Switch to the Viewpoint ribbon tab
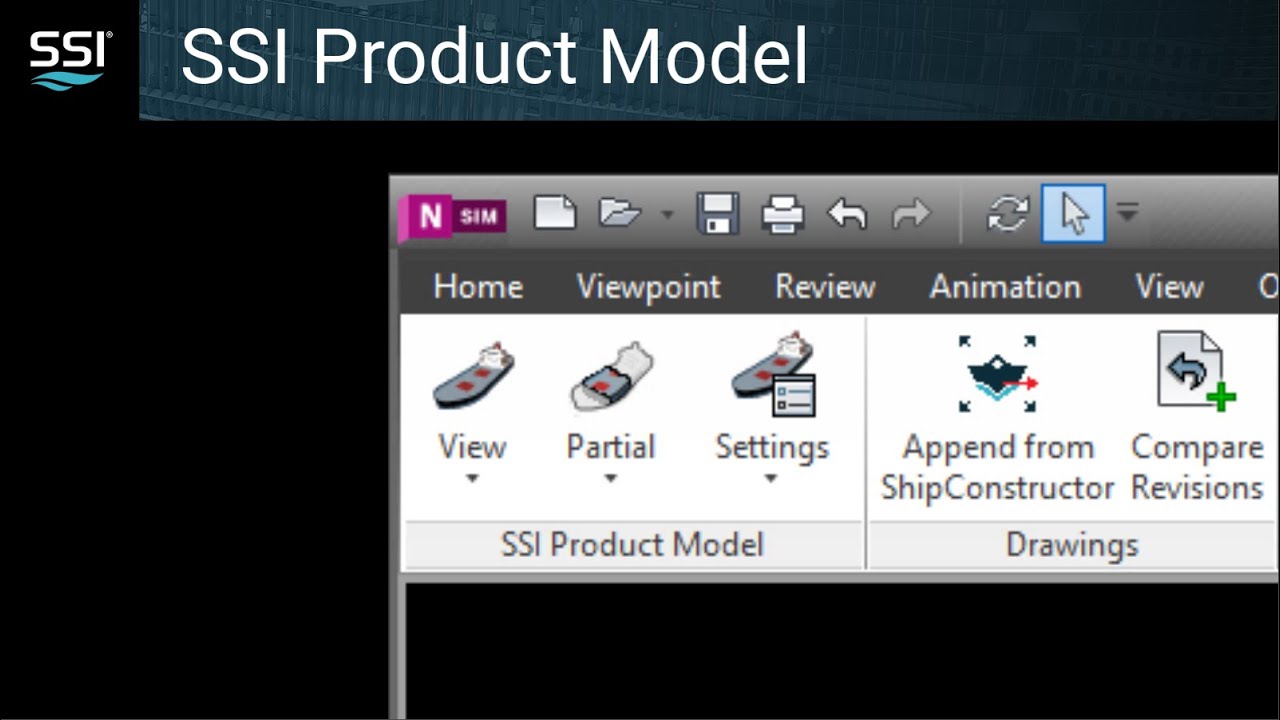The height and width of the screenshot is (720, 1280). pos(648,287)
